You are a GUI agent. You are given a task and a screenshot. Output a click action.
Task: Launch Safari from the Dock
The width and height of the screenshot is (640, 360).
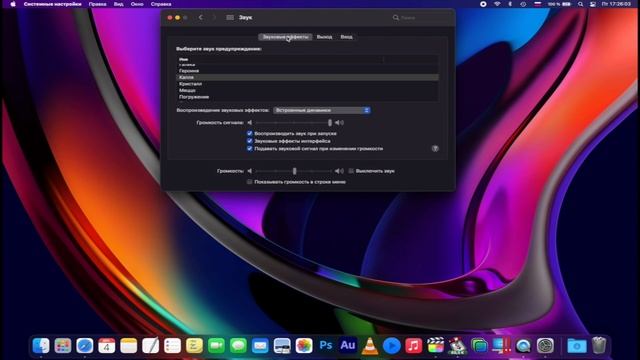tap(84, 346)
